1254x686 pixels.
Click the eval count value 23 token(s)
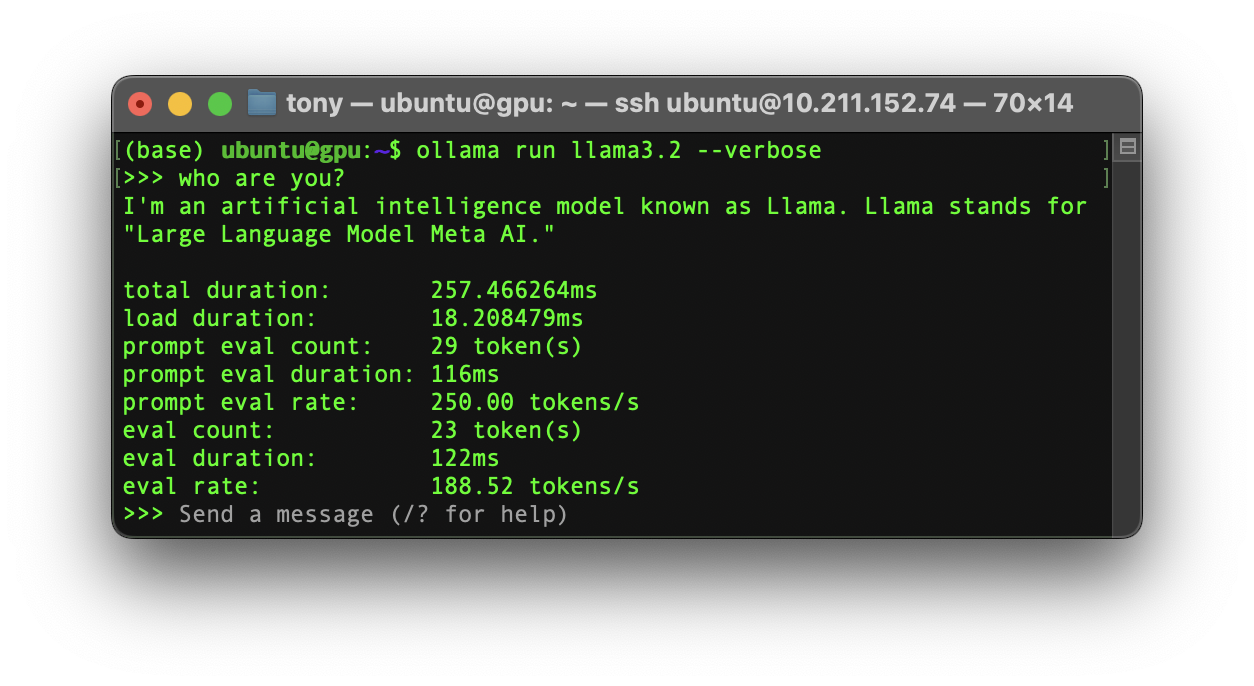pos(507,431)
